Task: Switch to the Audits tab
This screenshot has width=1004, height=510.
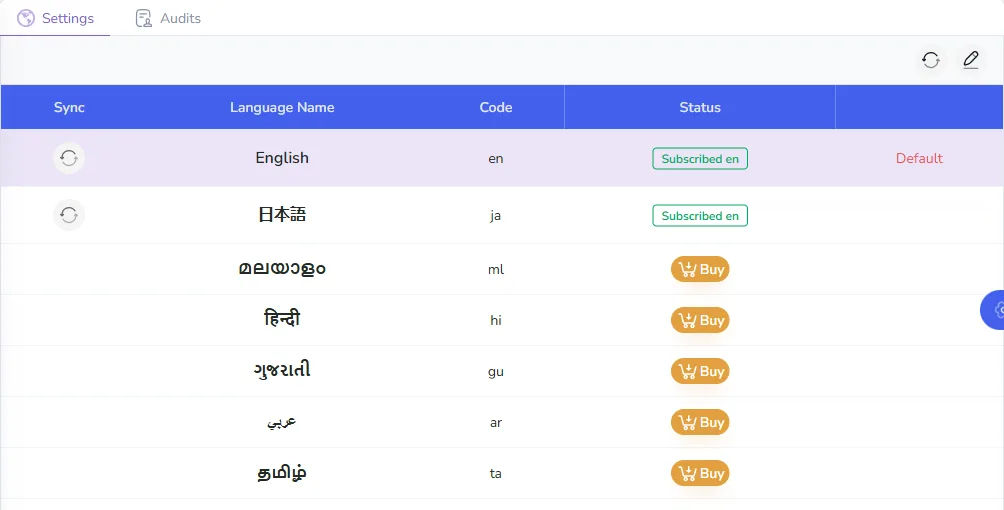Action: coord(168,18)
